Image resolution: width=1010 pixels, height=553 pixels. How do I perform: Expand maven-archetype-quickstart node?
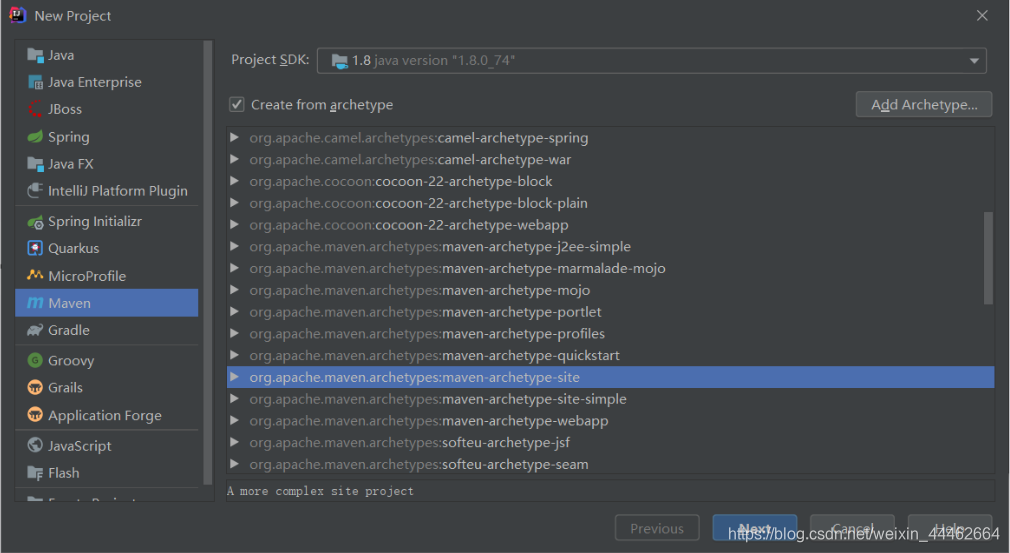(x=234, y=355)
